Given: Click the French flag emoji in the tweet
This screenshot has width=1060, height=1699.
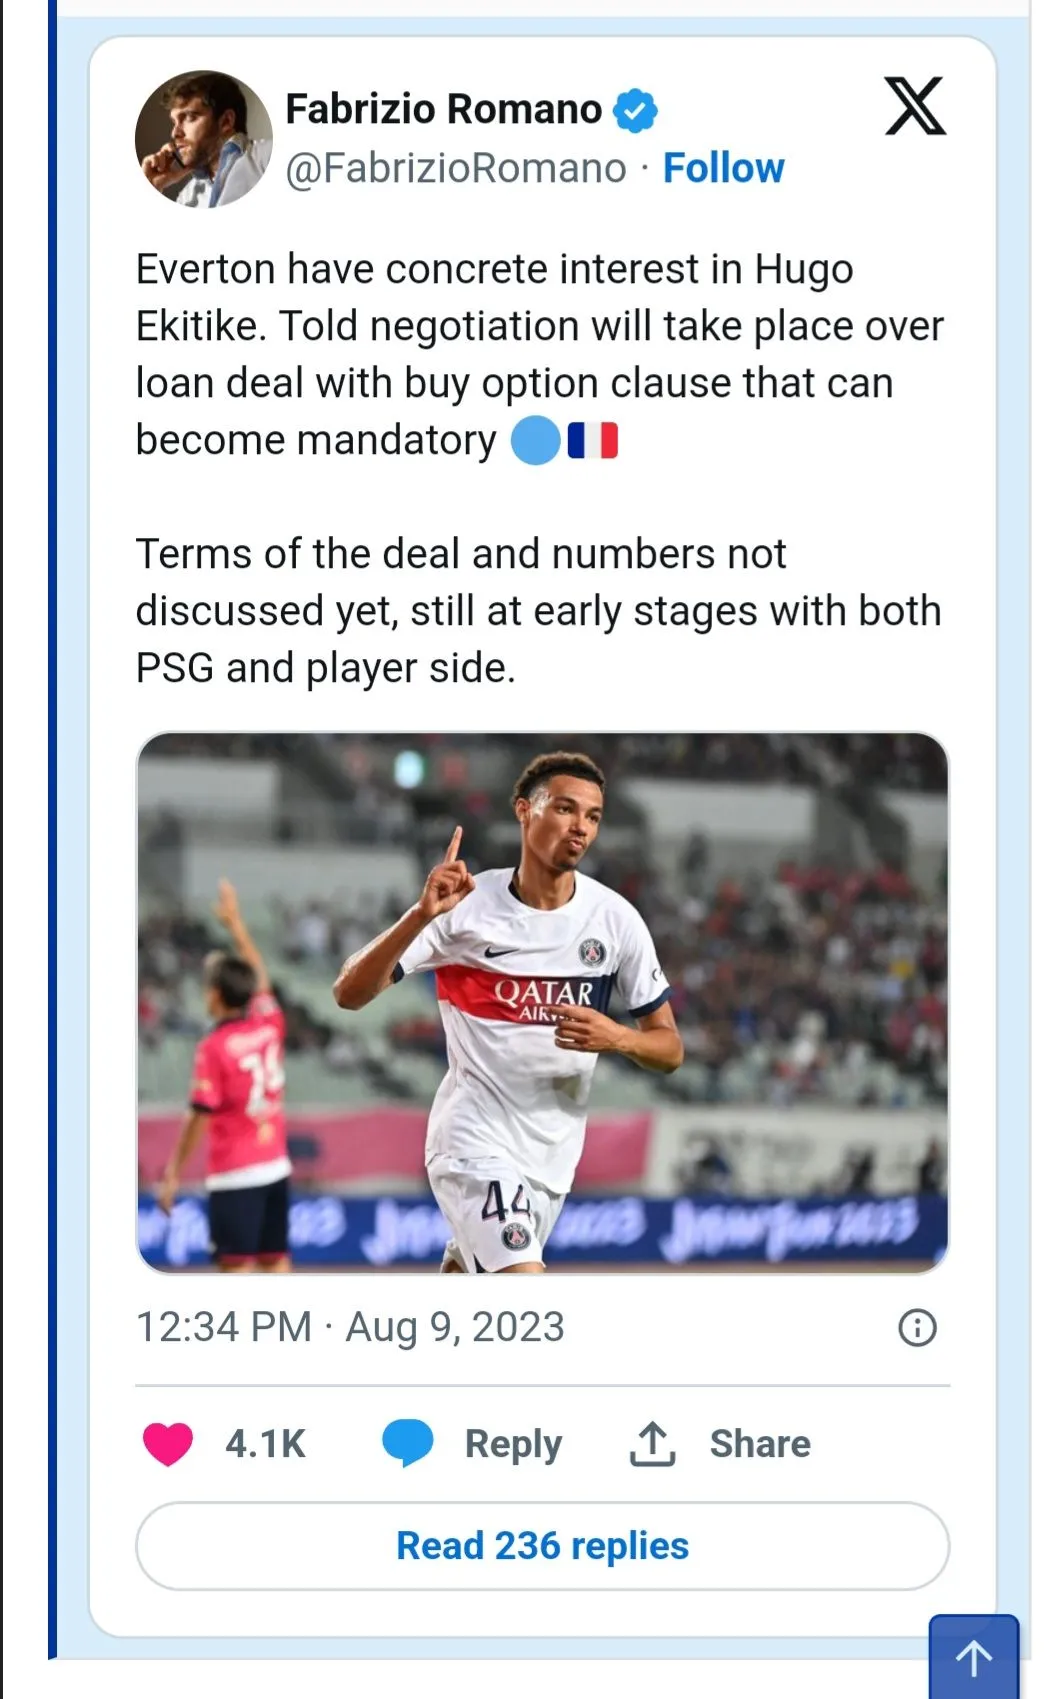Looking at the screenshot, I should tap(593, 440).
